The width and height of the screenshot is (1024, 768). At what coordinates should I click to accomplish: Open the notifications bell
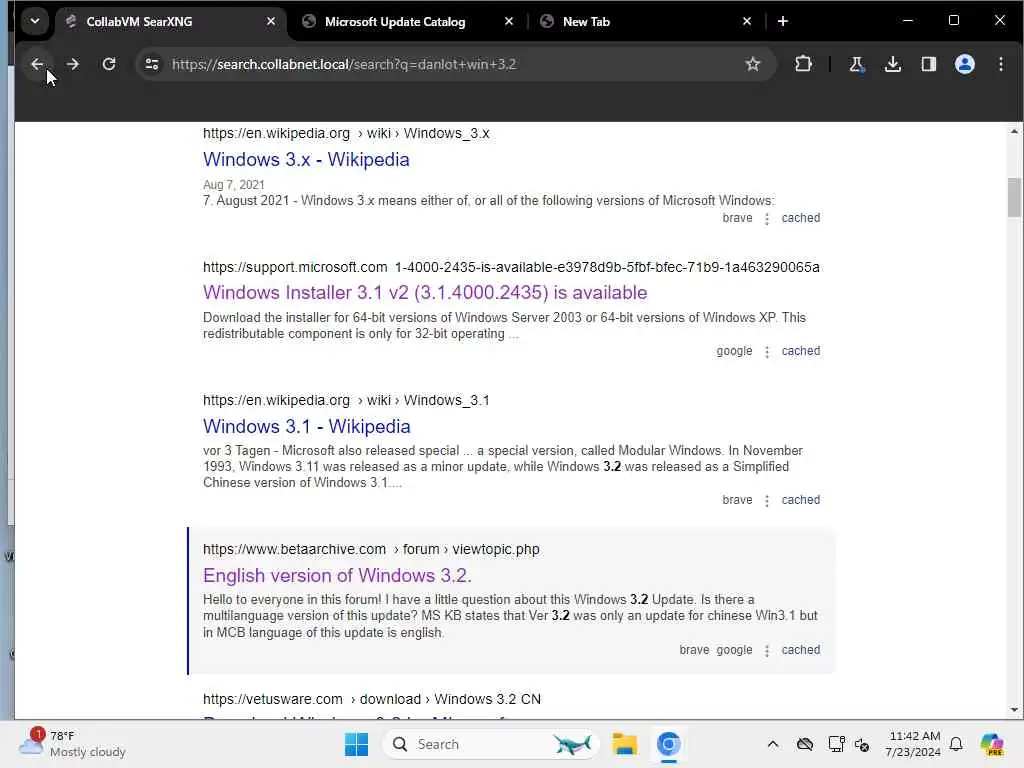956,744
